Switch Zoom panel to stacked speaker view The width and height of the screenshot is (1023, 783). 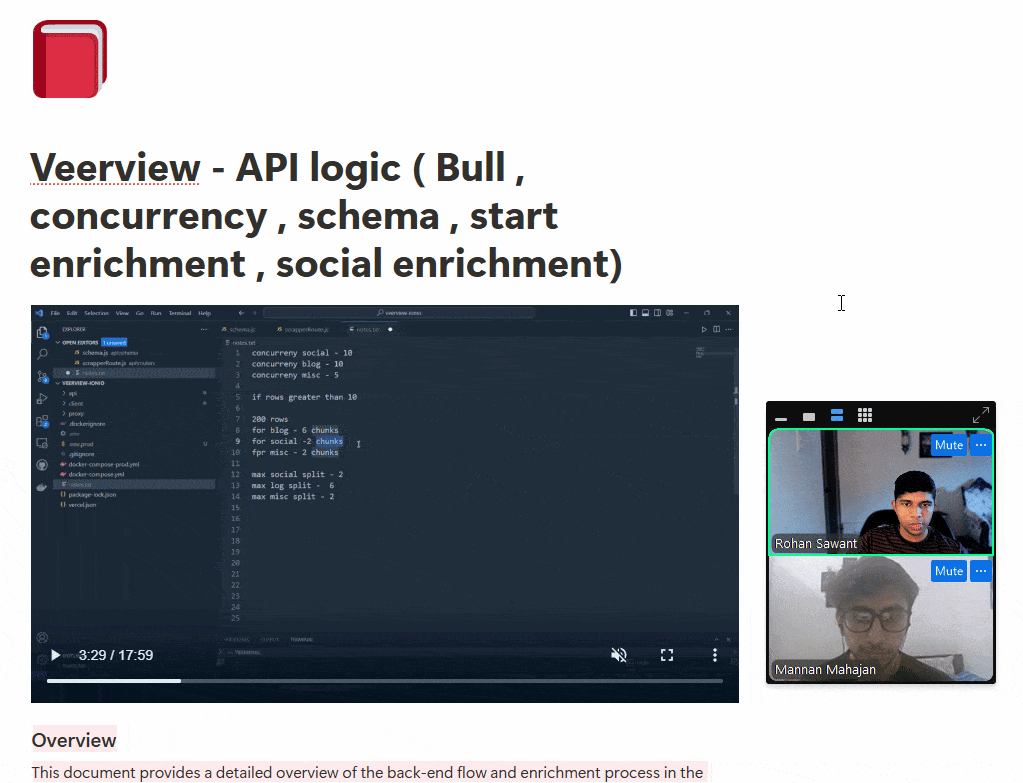tap(837, 415)
